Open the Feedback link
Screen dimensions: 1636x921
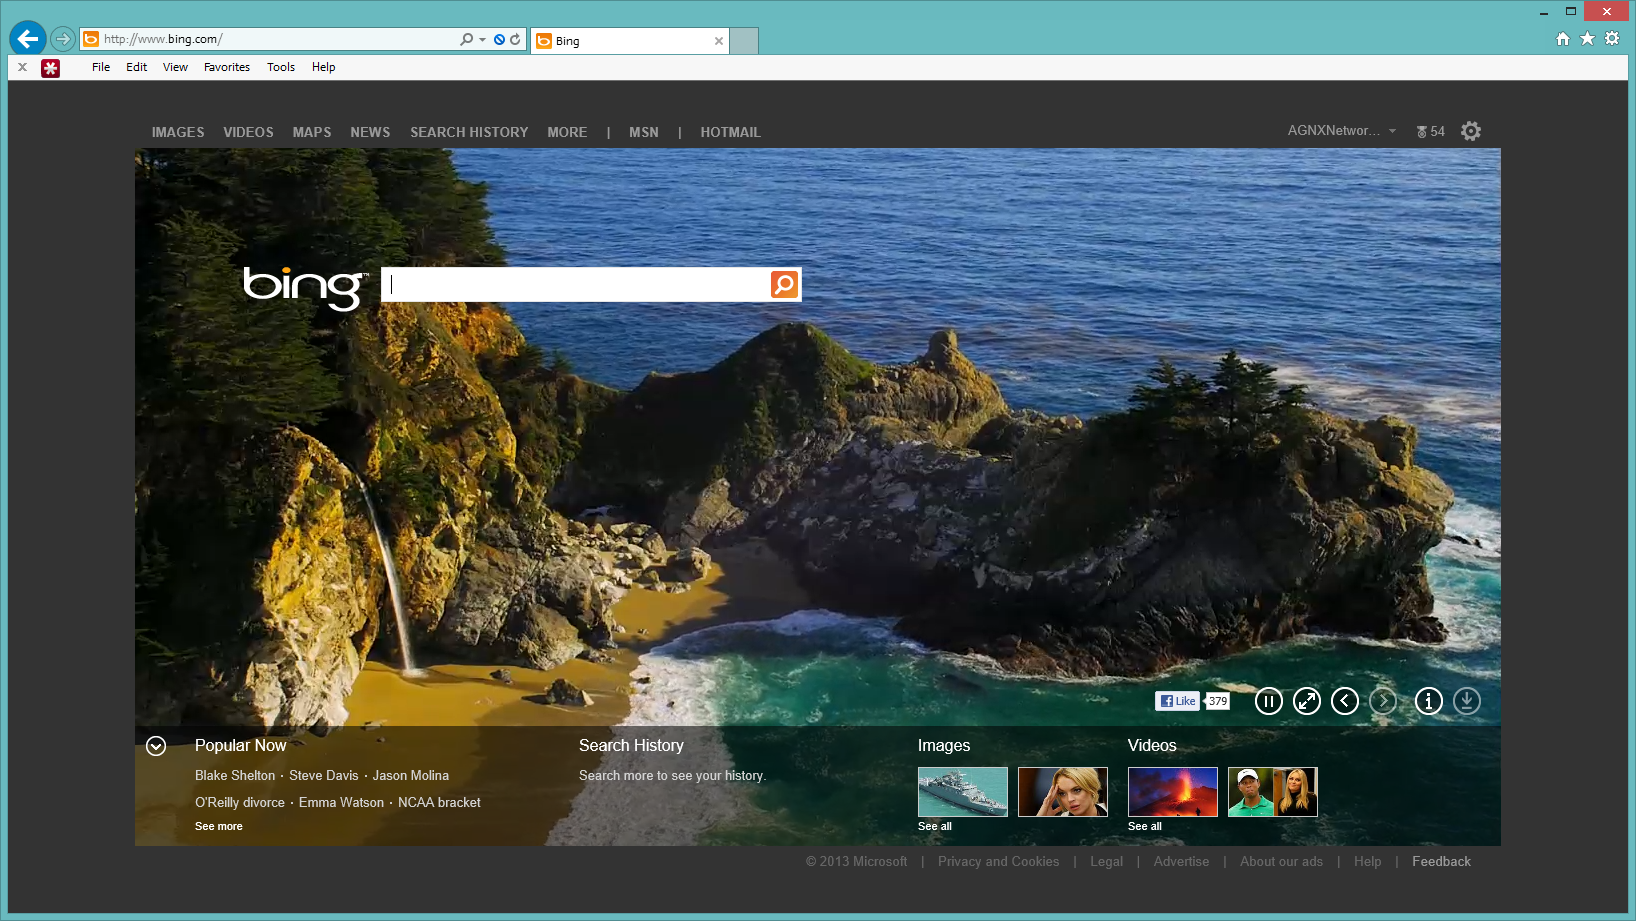point(1440,861)
